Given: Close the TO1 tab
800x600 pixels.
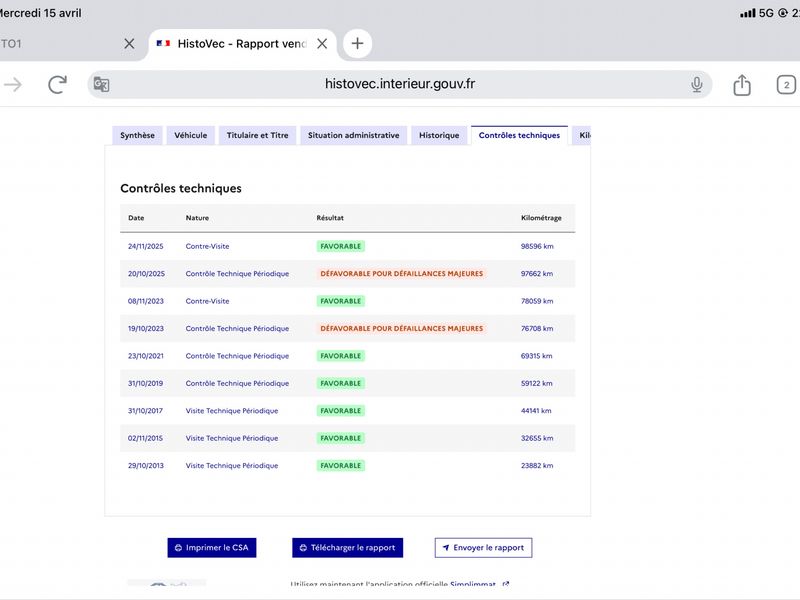Looking at the screenshot, I should [129, 44].
